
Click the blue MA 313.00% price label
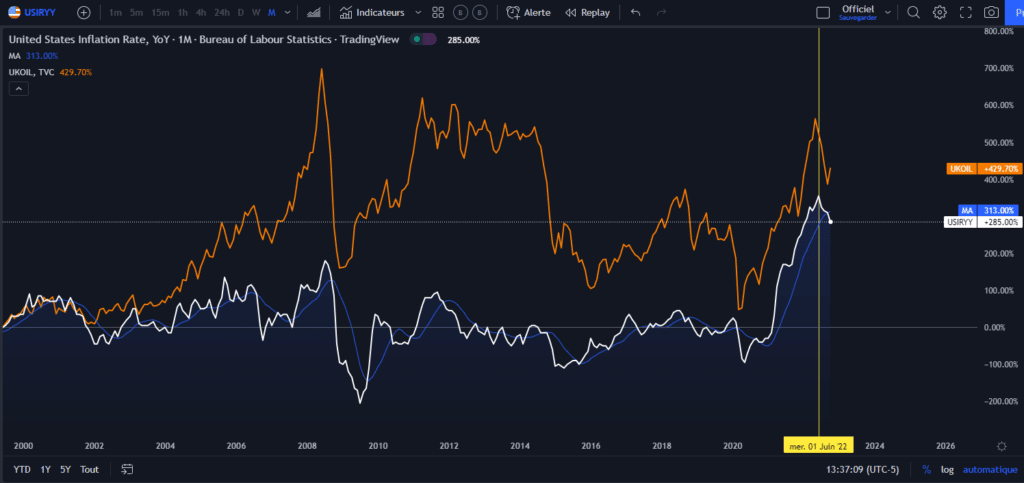click(988, 210)
